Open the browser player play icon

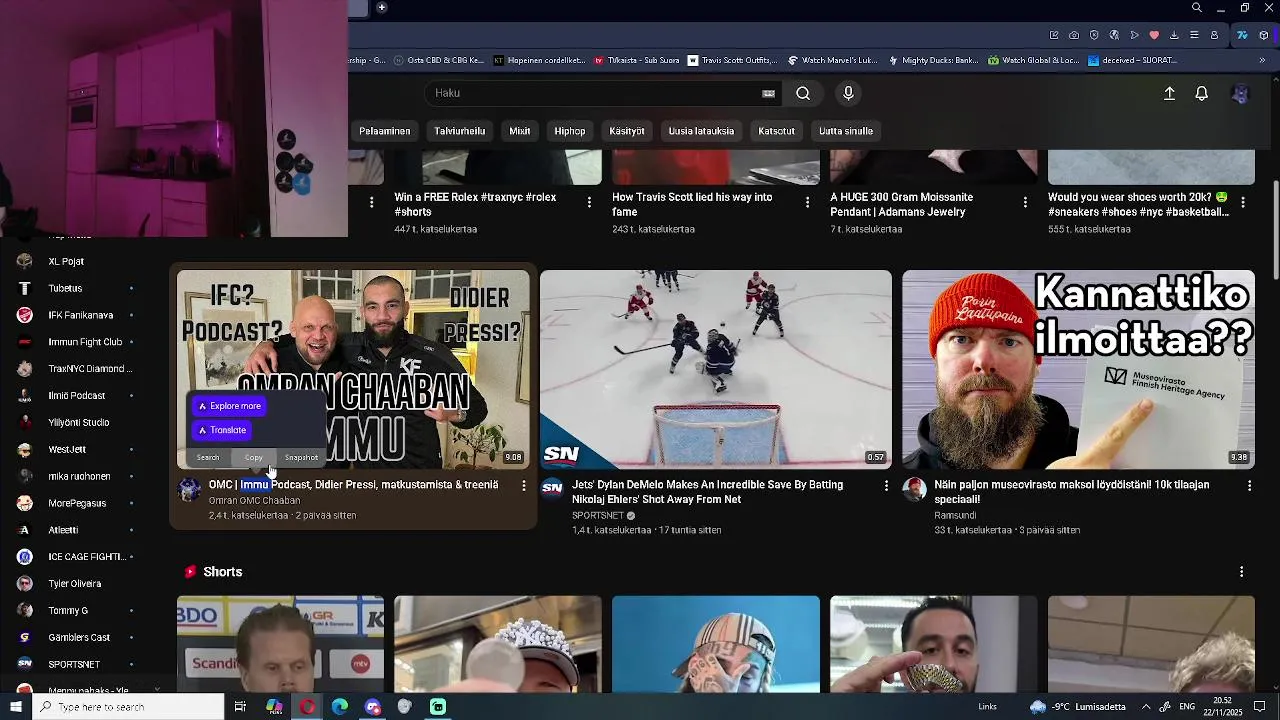pyautogui.click(x=1134, y=35)
